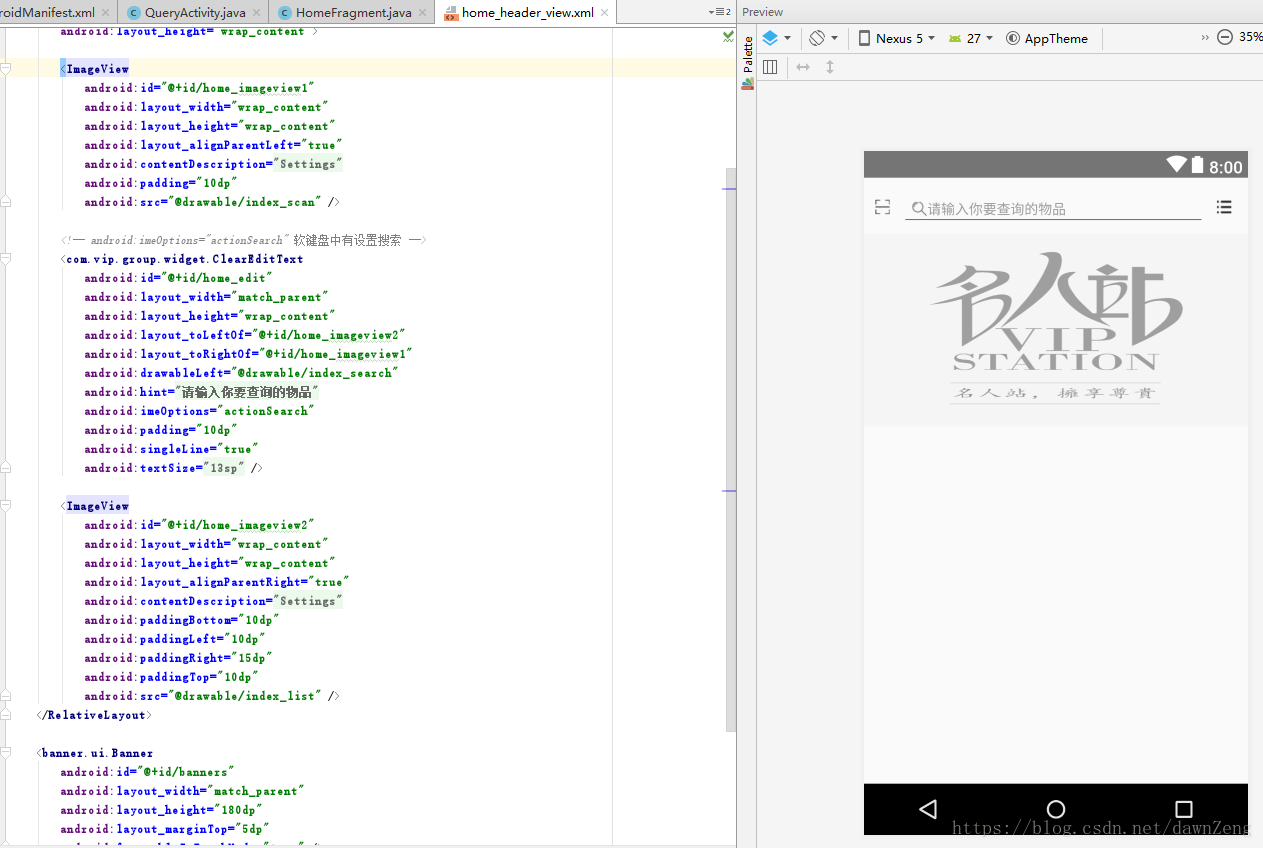Click the first 'Settings' contentDescription value
This screenshot has width=1263, height=848.
[308, 164]
